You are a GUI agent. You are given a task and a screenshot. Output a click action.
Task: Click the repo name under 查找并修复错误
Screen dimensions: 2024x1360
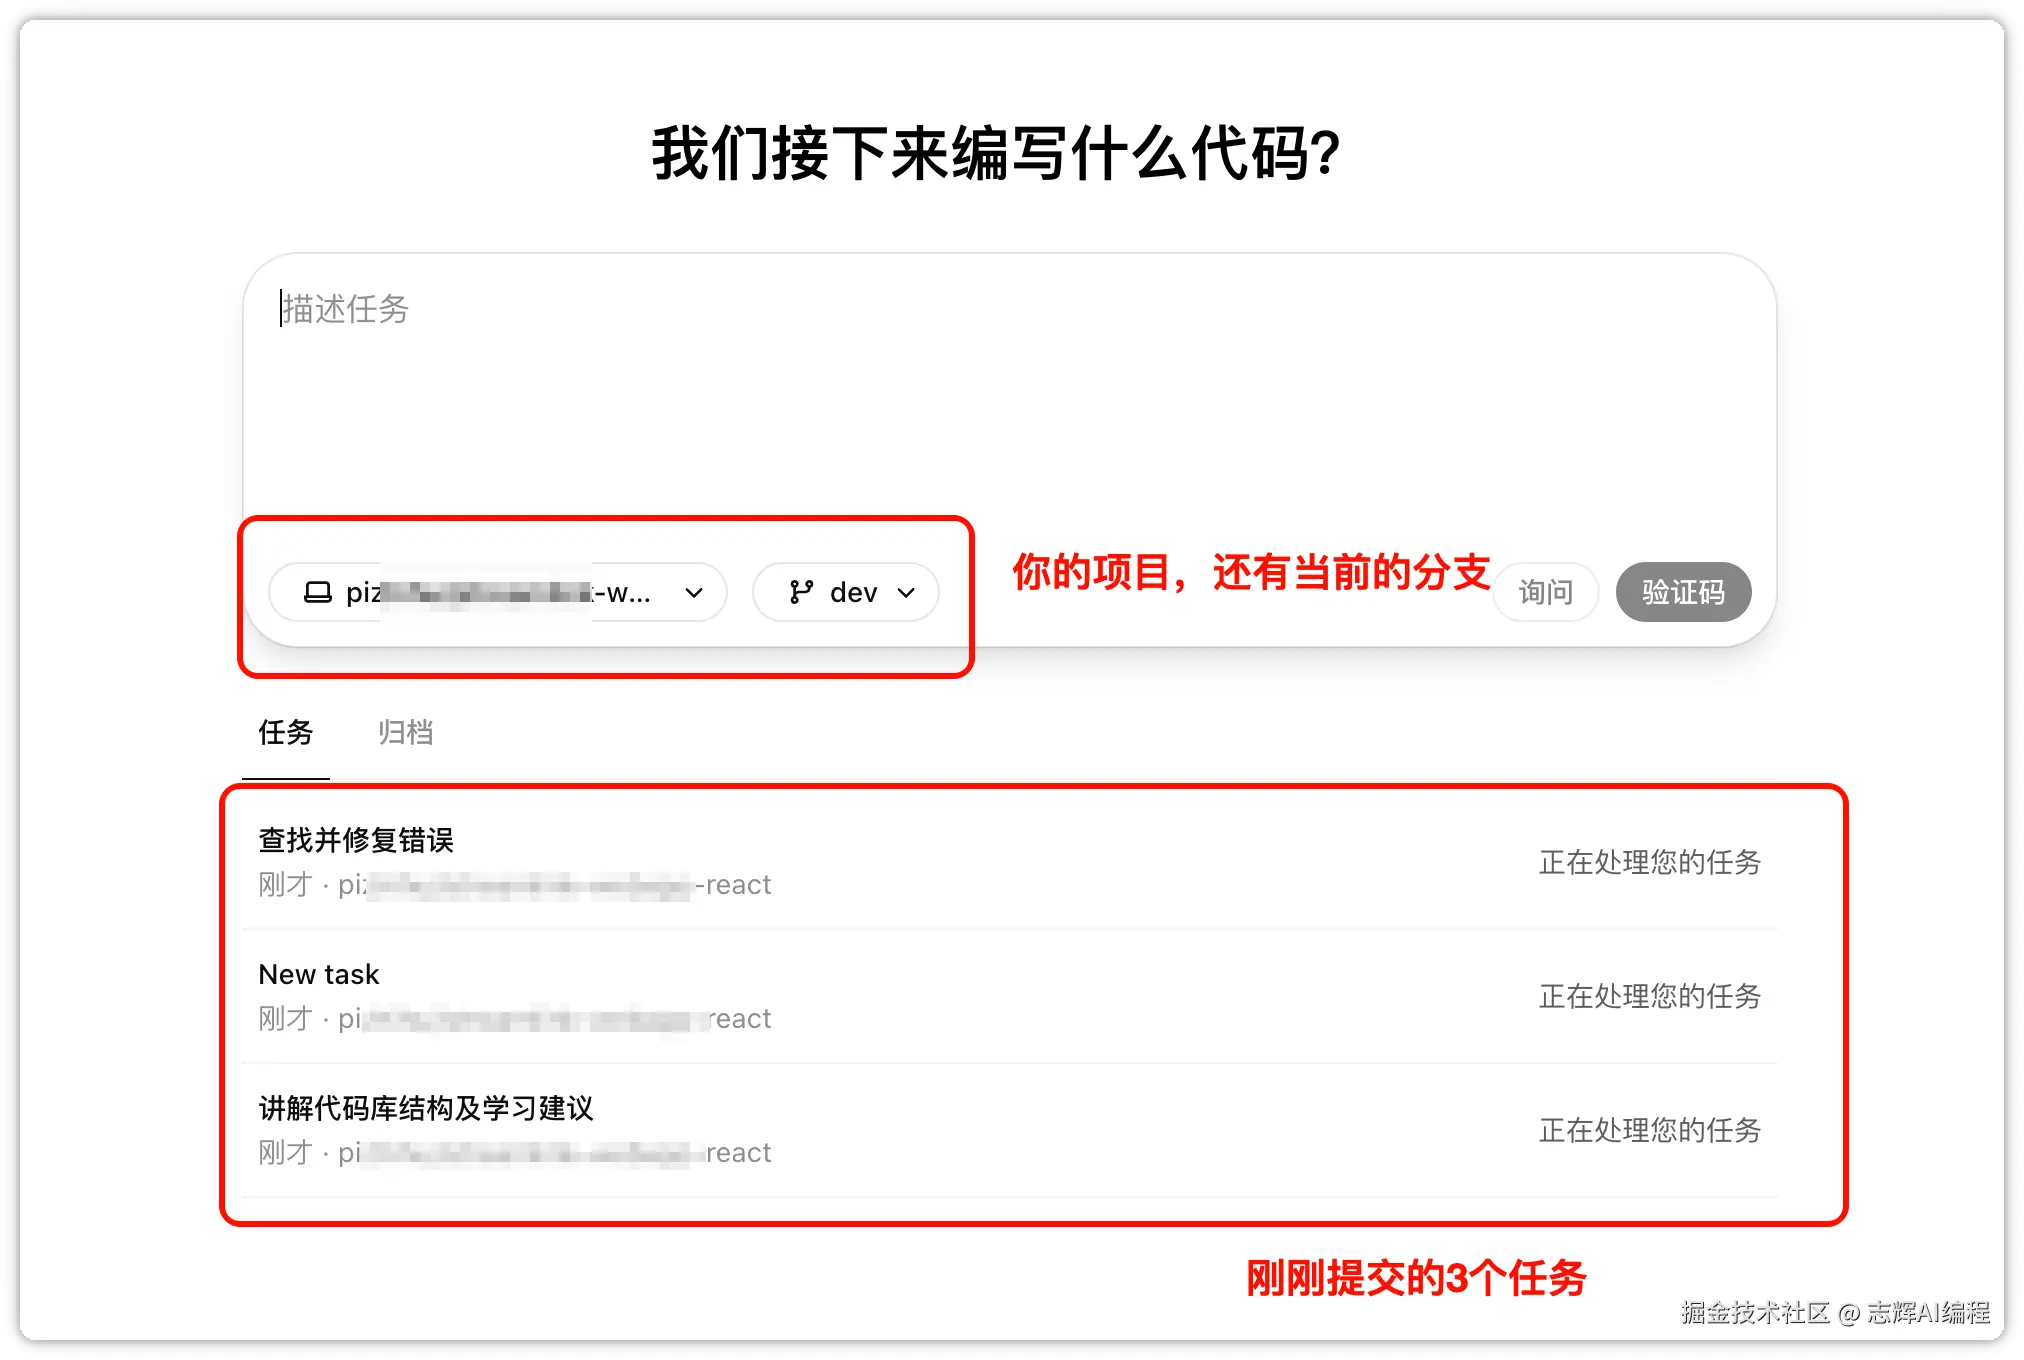coord(555,885)
